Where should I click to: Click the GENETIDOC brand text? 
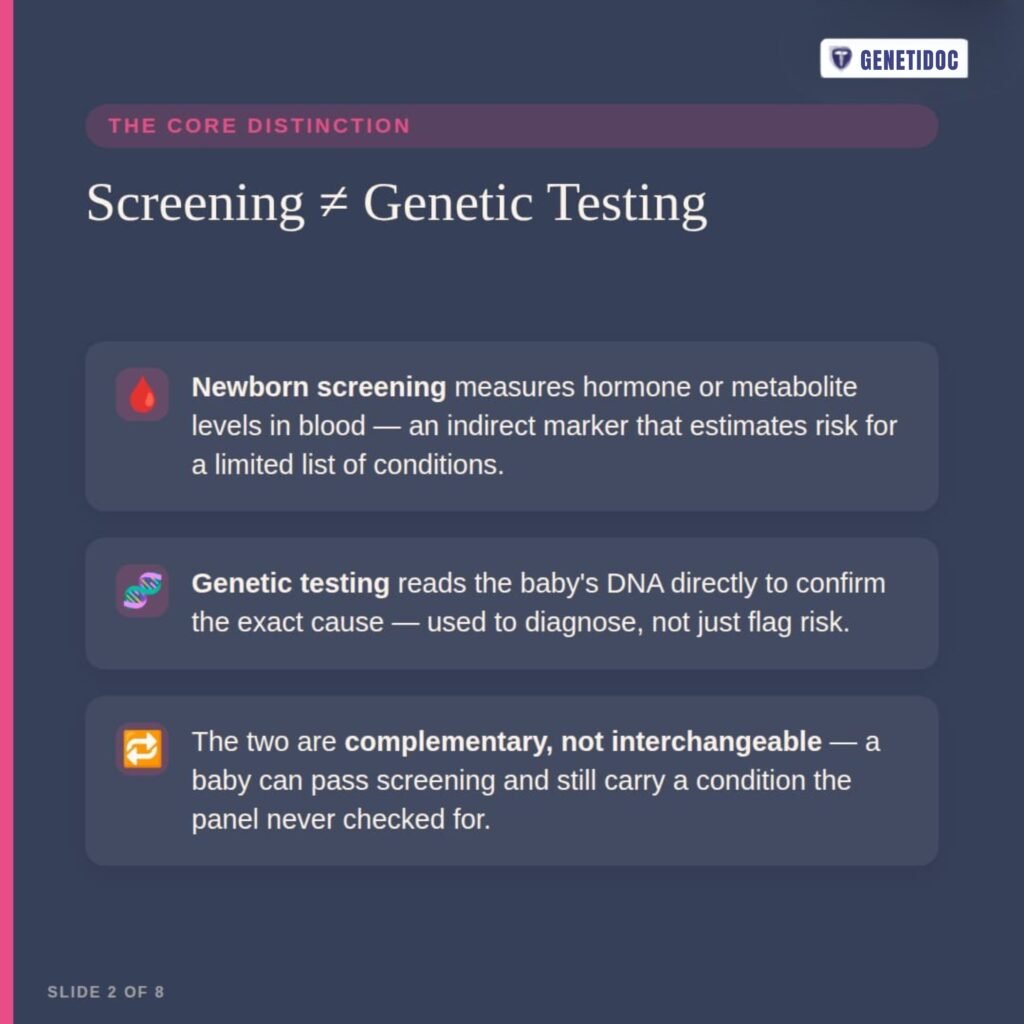coord(908,60)
